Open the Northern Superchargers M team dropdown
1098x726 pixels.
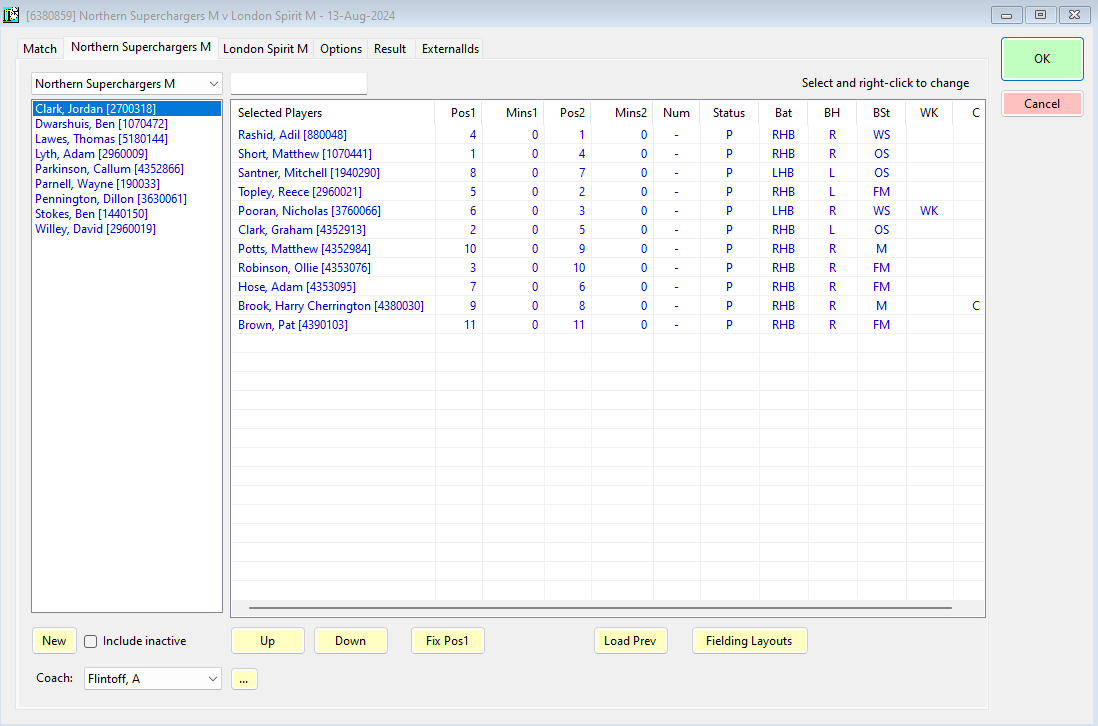point(127,84)
